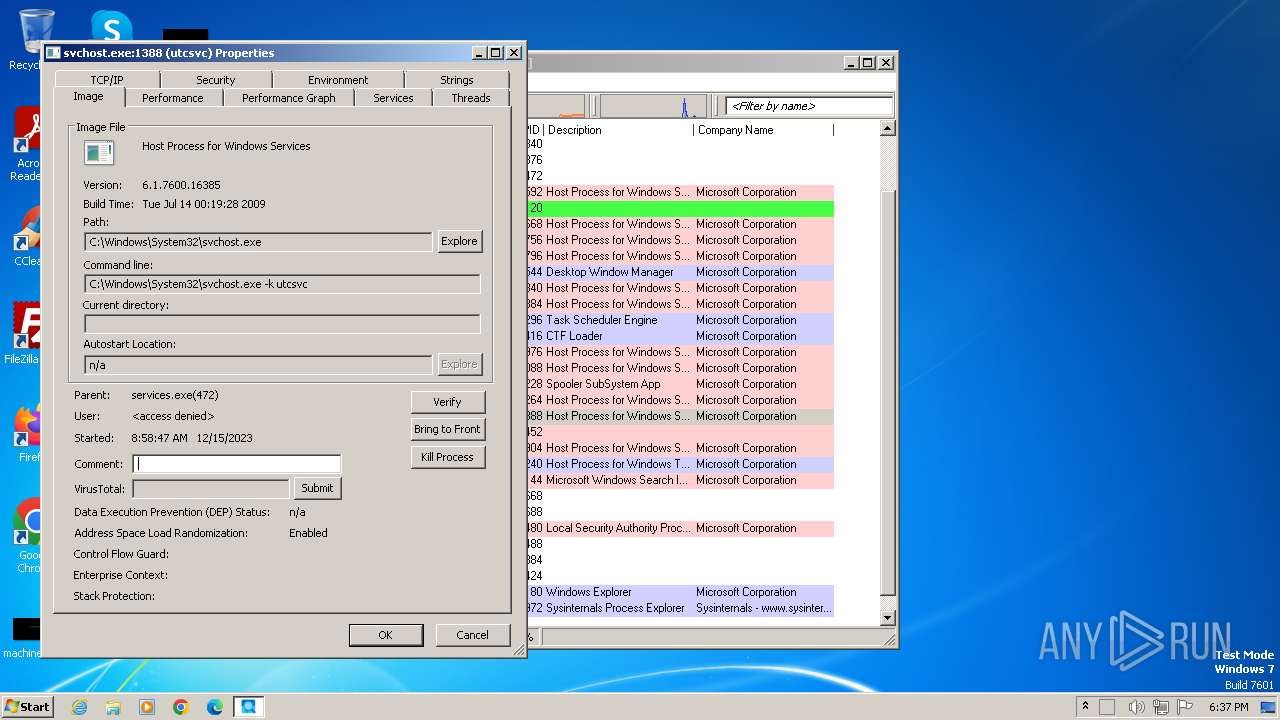1280x720 pixels.
Task: Click the Command line field
Action: [x=282, y=284]
